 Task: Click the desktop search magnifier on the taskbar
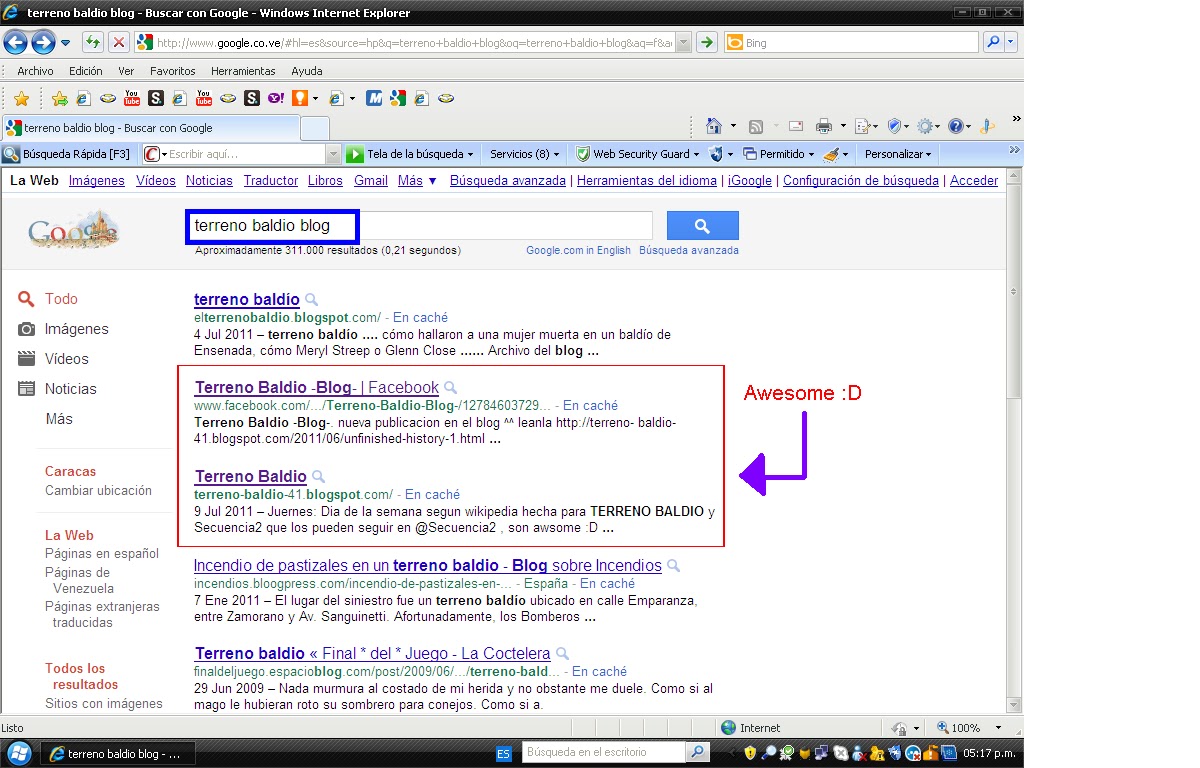click(x=699, y=752)
